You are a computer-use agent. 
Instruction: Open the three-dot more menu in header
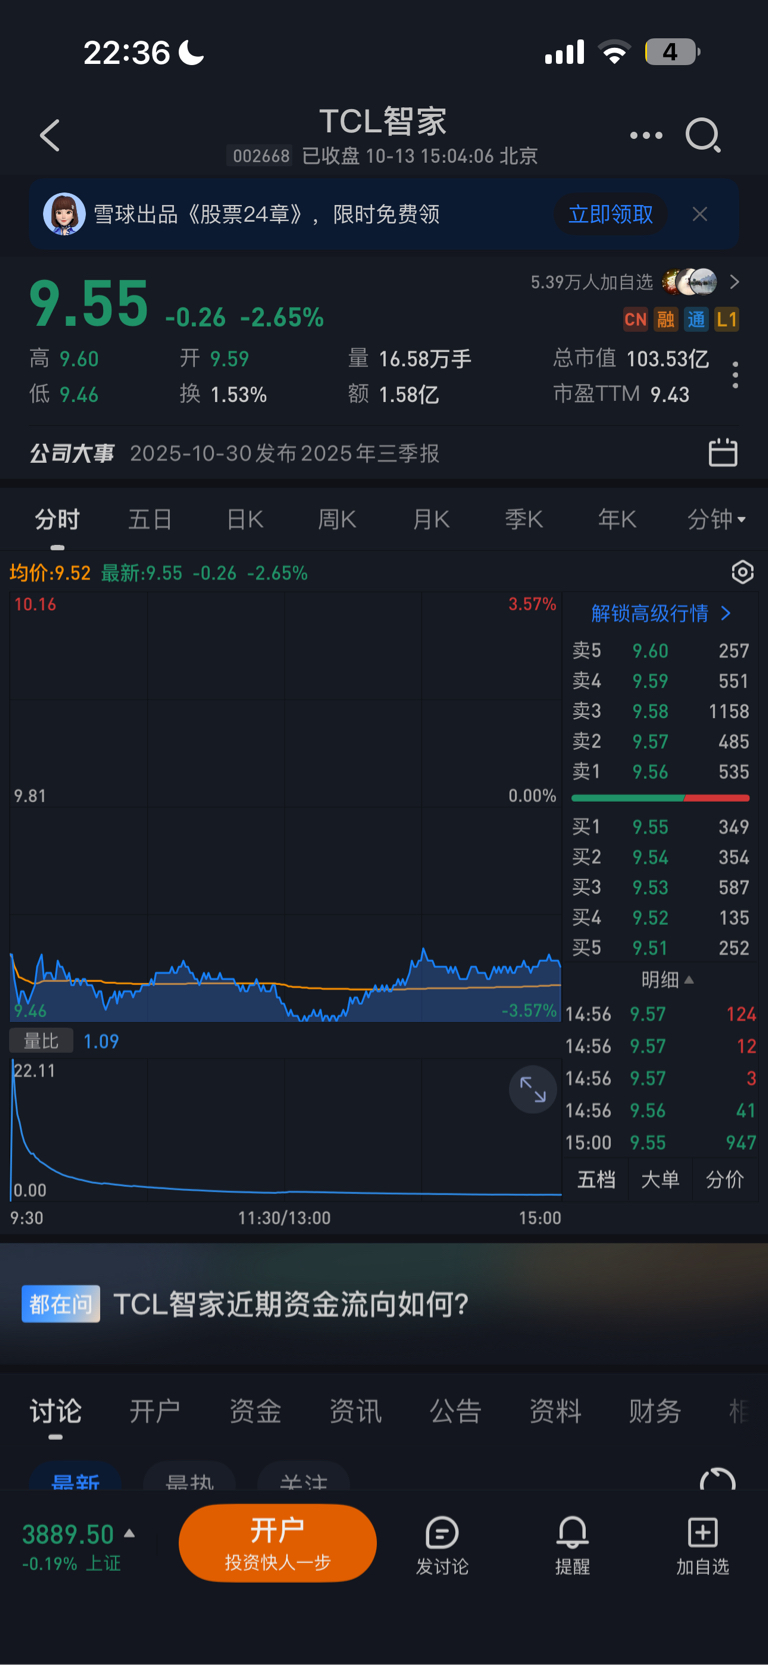point(646,135)
